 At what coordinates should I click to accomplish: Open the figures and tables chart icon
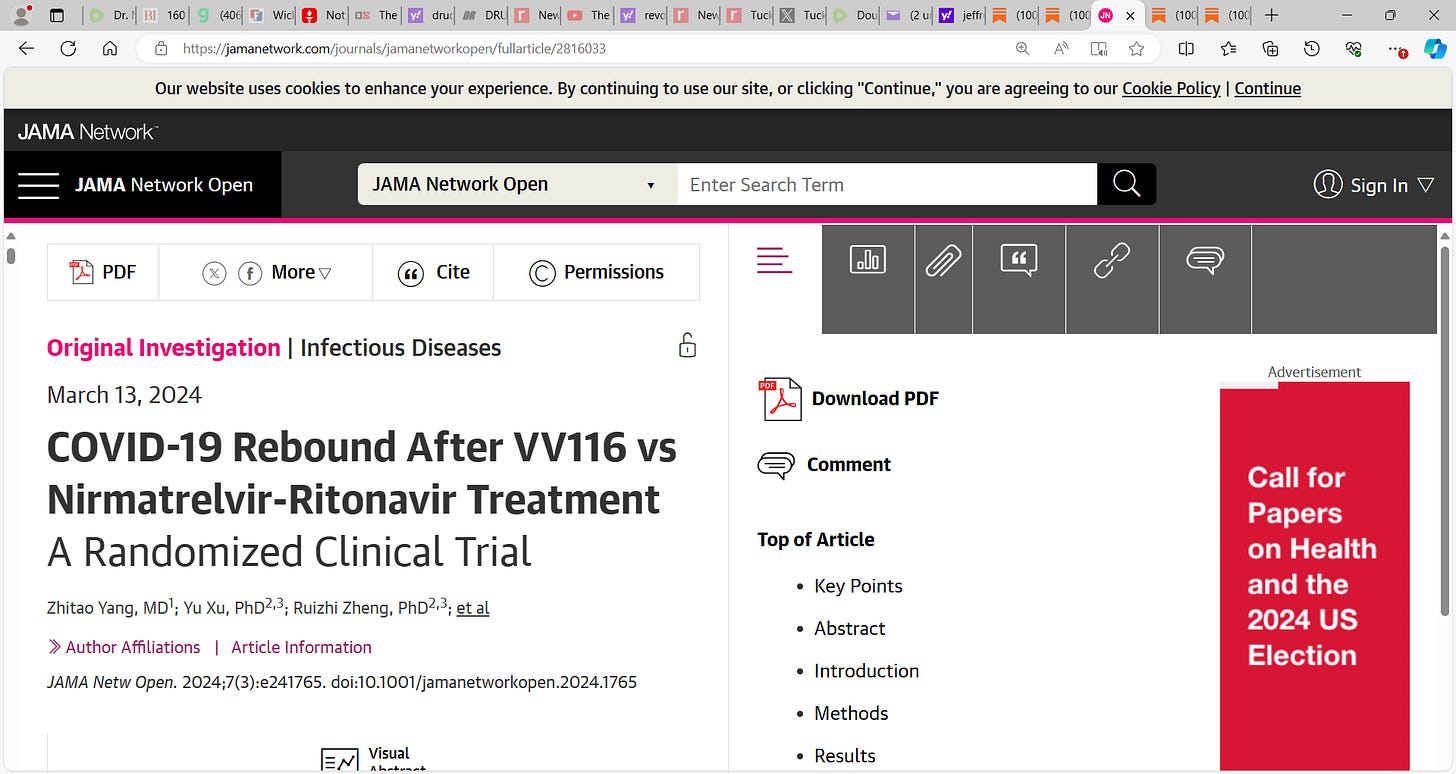(867, 261)
